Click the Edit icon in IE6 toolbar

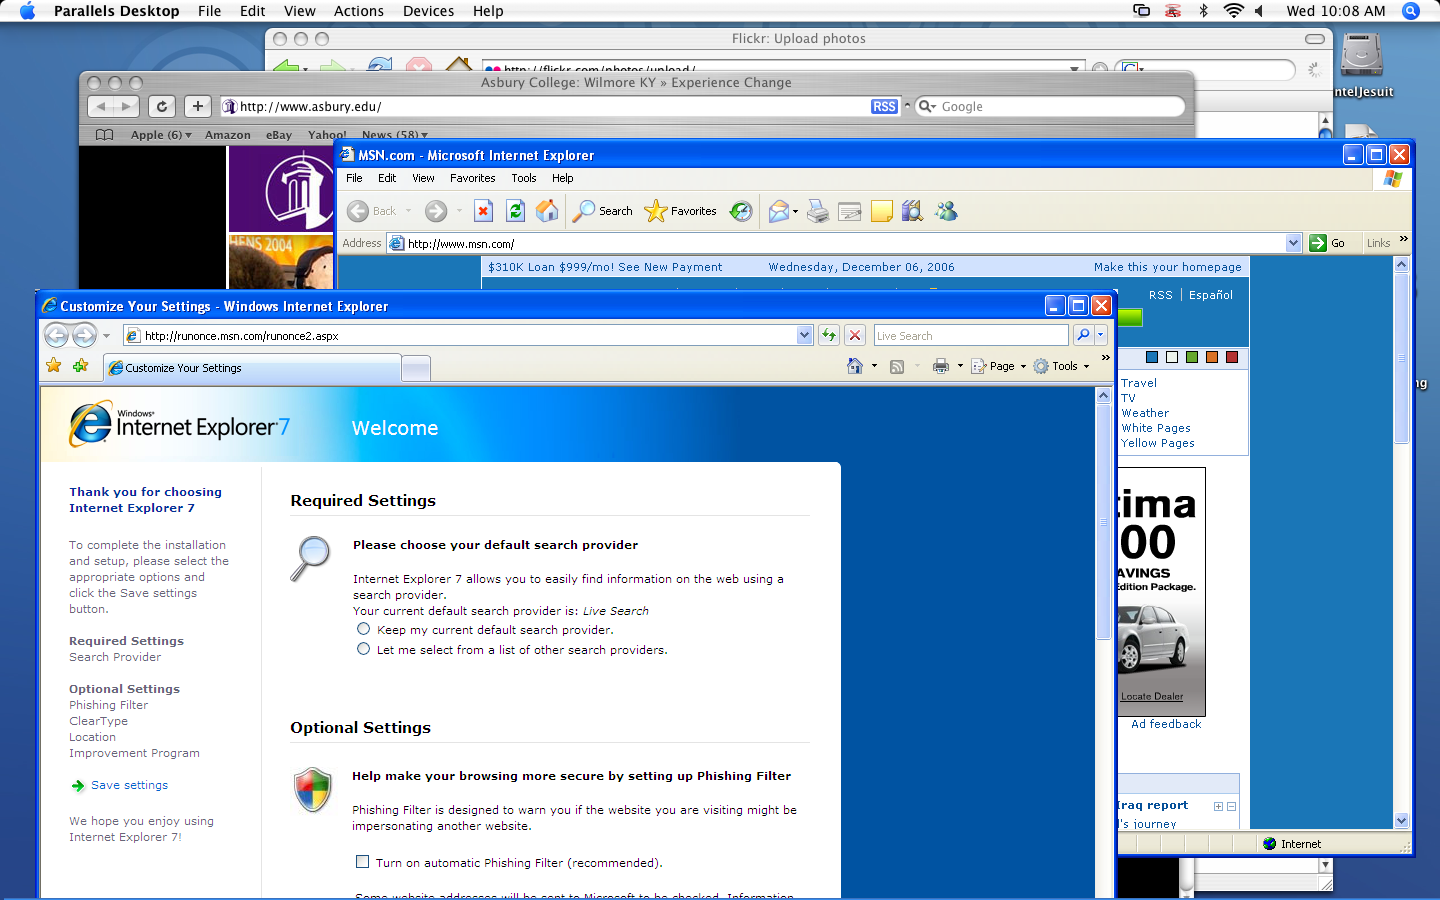pos(850,211)
